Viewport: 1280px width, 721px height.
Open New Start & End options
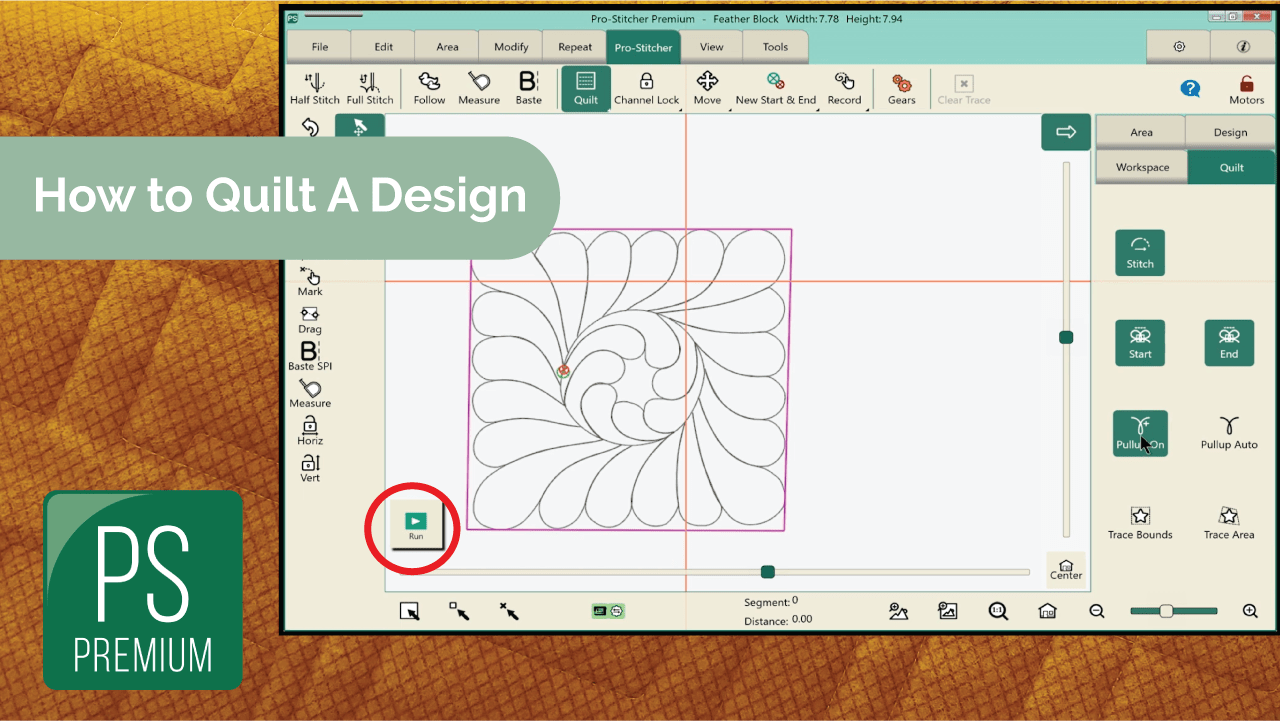point(775,89)
